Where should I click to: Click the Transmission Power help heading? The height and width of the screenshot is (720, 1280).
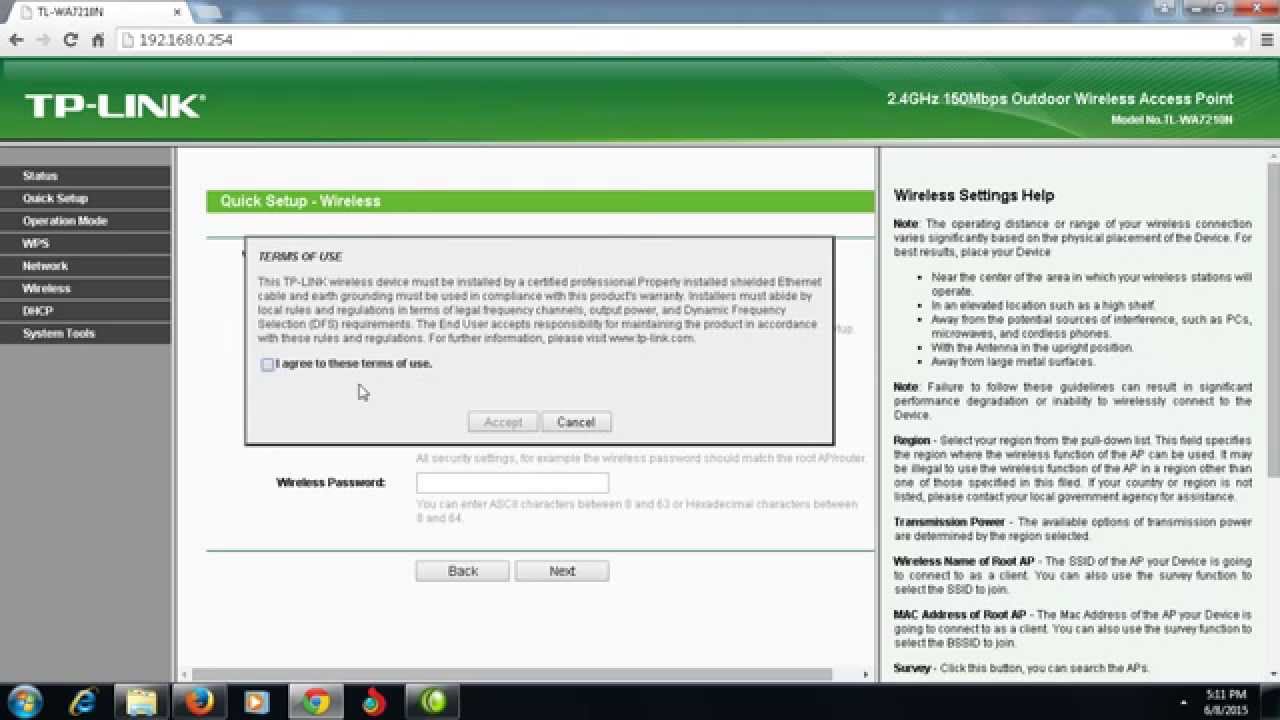pos(949,523)
